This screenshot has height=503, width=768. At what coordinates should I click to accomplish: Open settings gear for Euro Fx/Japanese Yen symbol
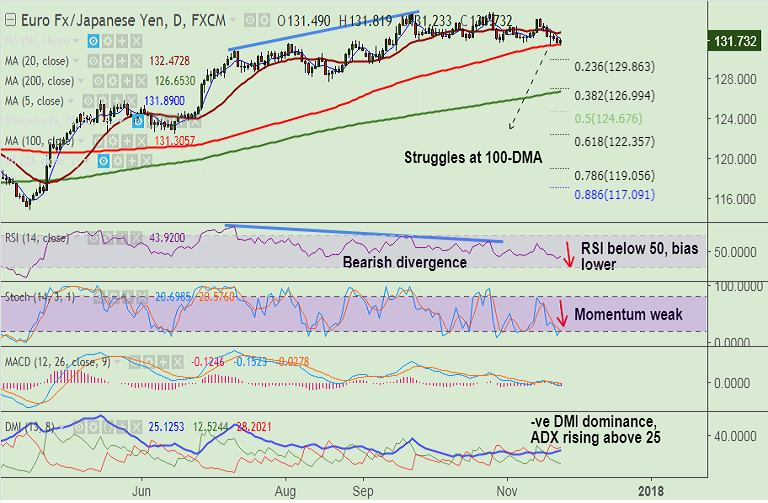tap(264, 21)
